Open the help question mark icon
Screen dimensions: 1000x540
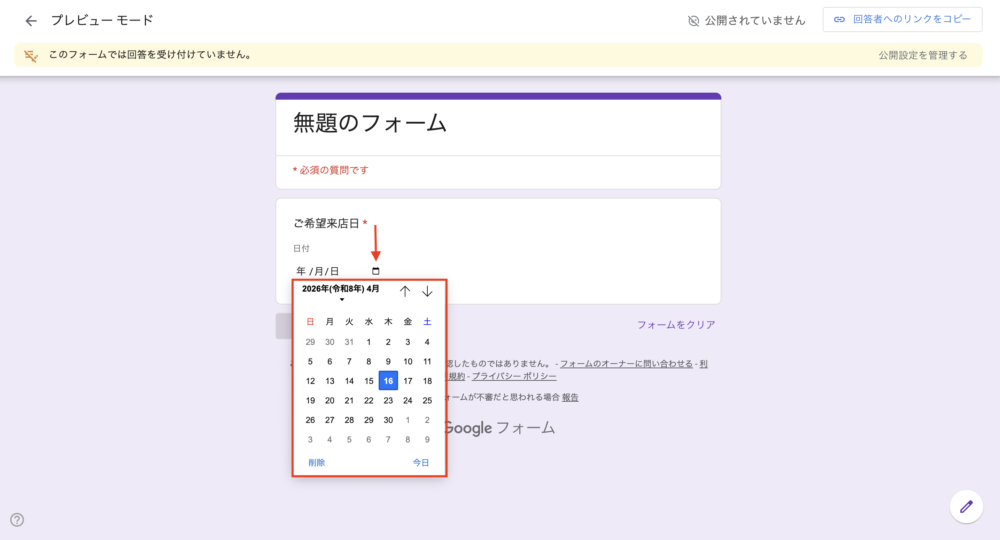(17, 520)
